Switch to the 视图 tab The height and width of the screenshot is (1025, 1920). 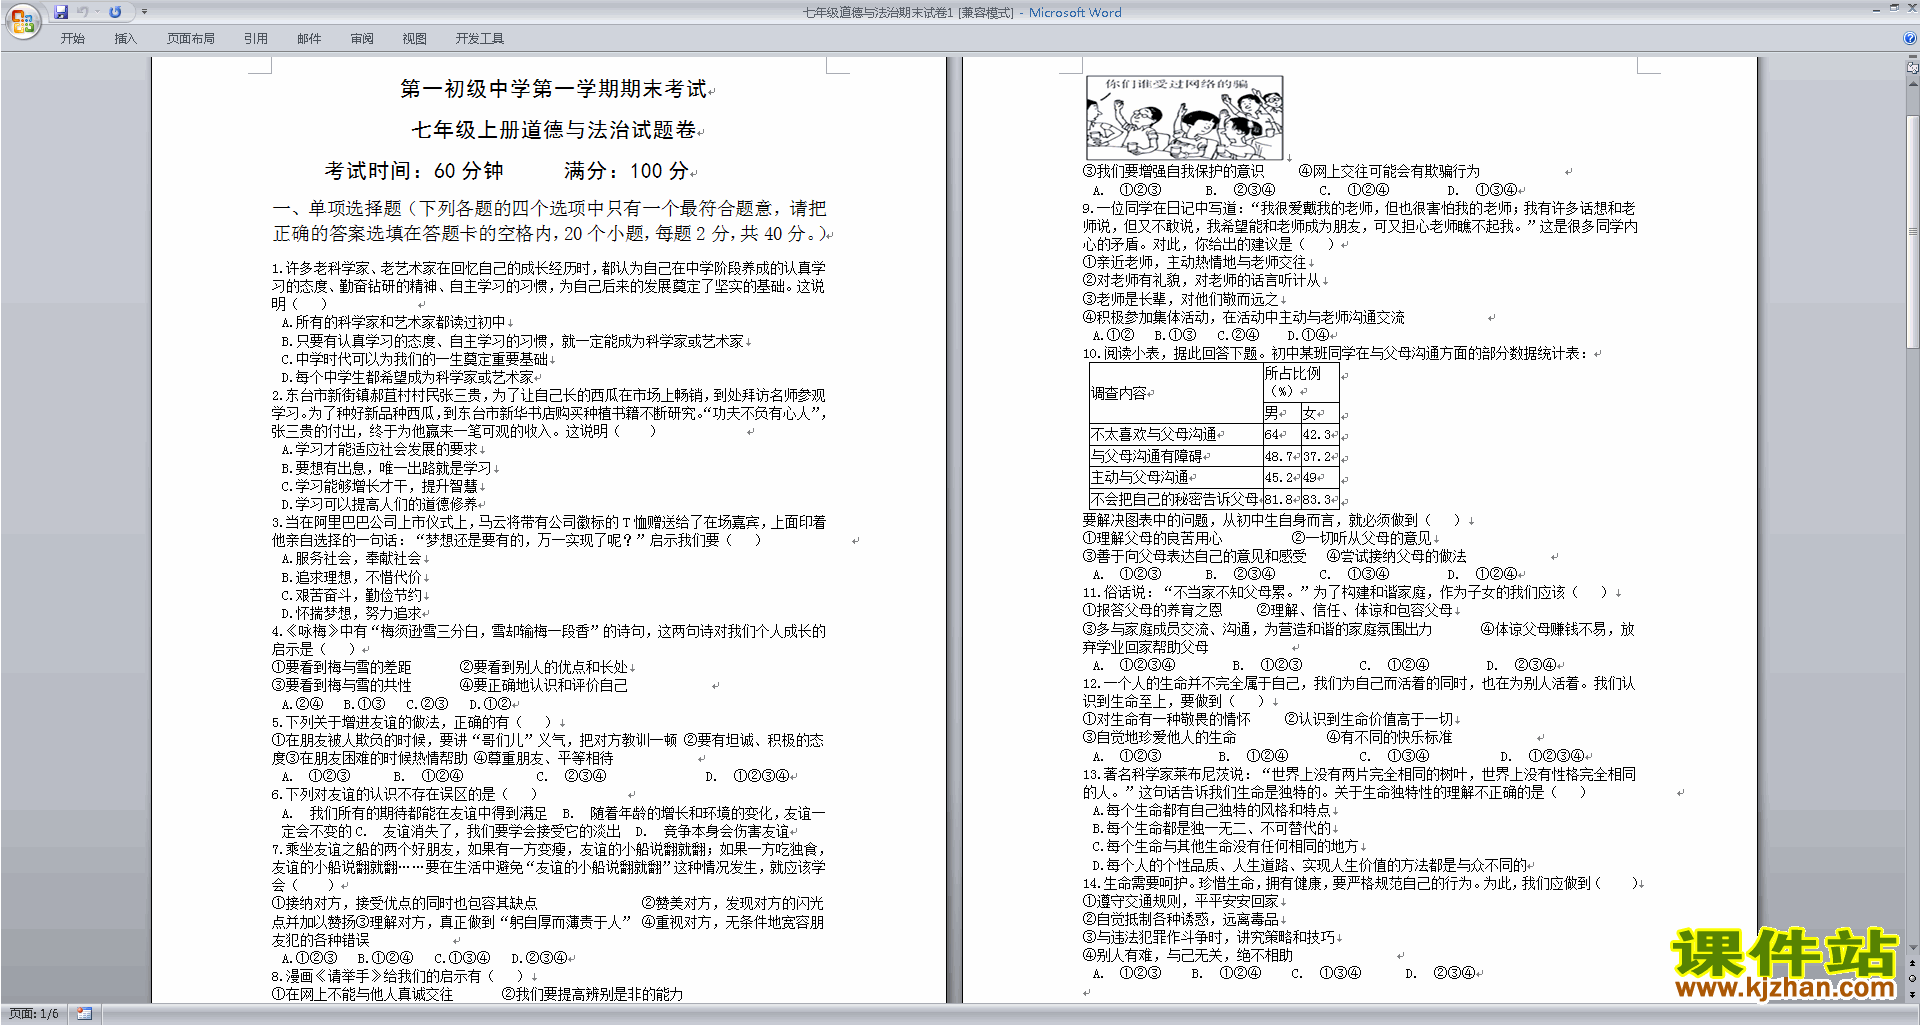[x=415, y=39]
